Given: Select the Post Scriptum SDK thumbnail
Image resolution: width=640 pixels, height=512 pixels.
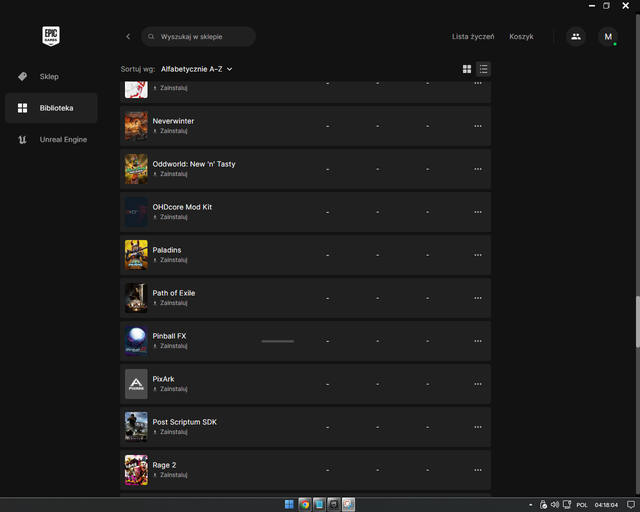Looking at the screenshot, I should pyautogui.click(x=136, y=427).
